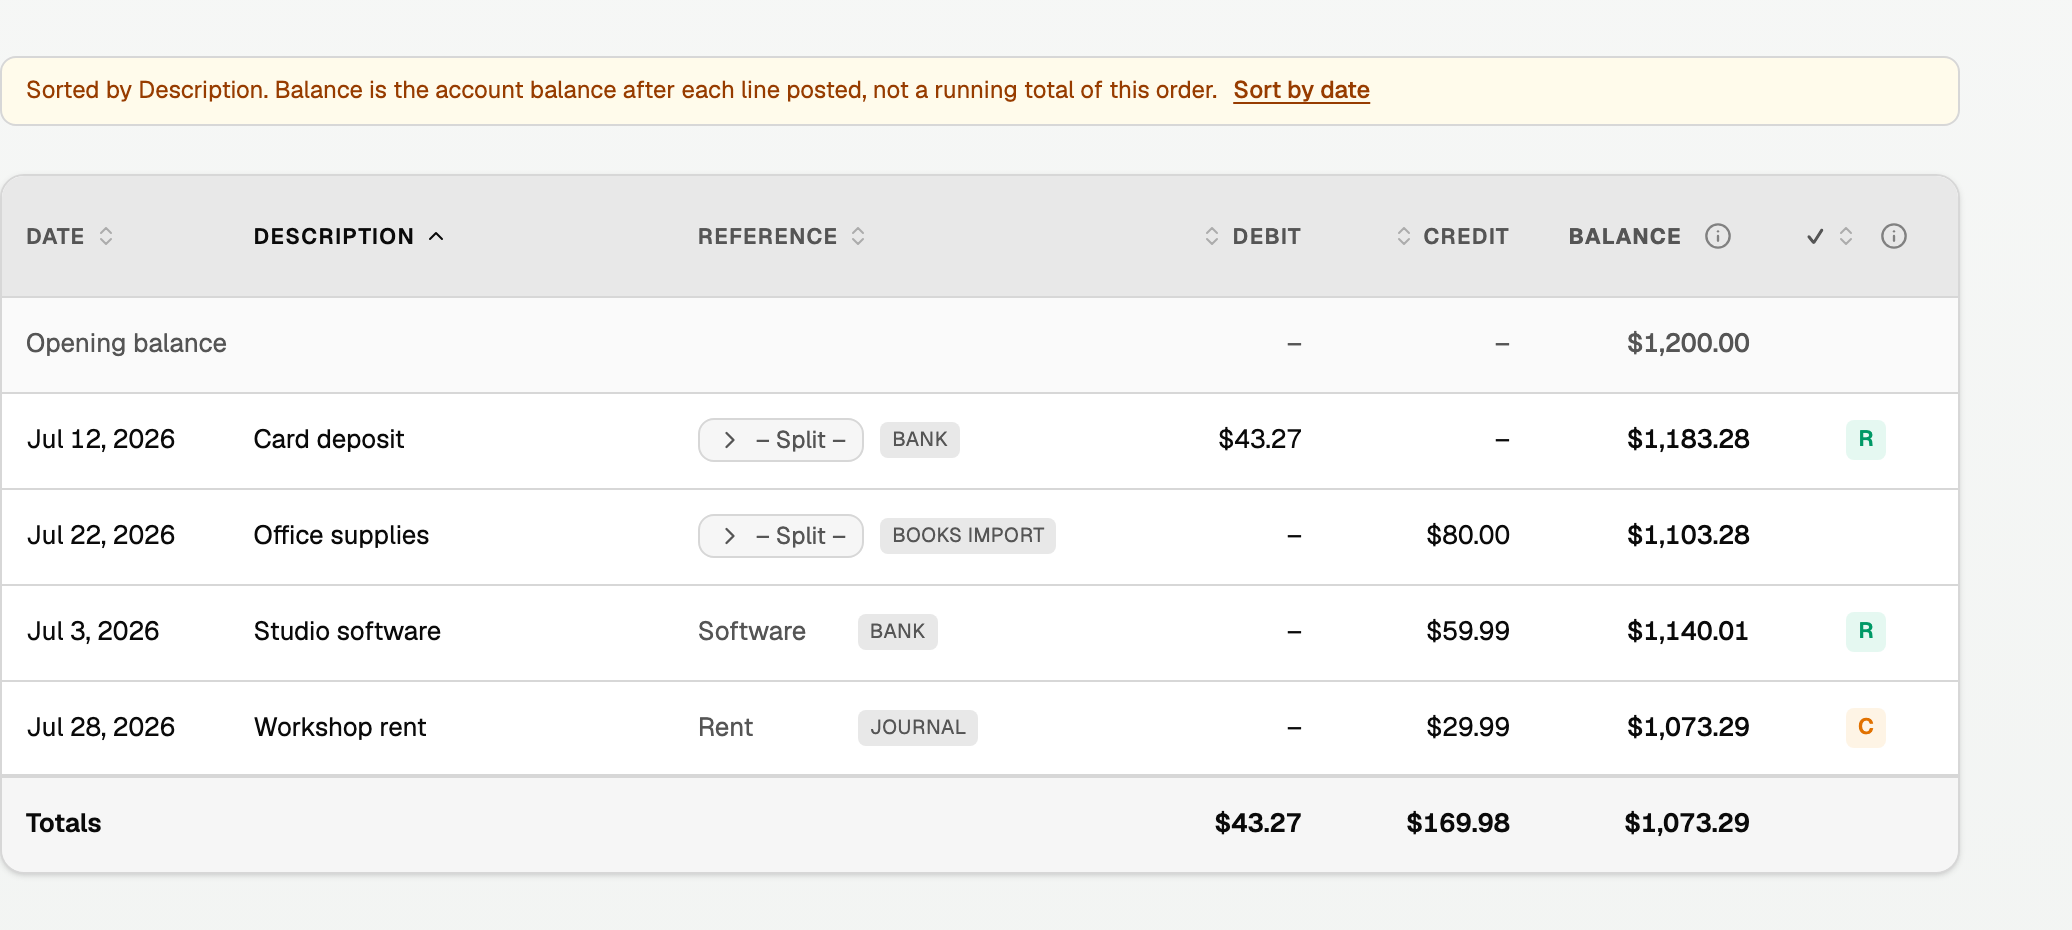Sort by the Reference column header
Image resolution: width=2072 pixels, height=930 pixels.
point(781,236)
